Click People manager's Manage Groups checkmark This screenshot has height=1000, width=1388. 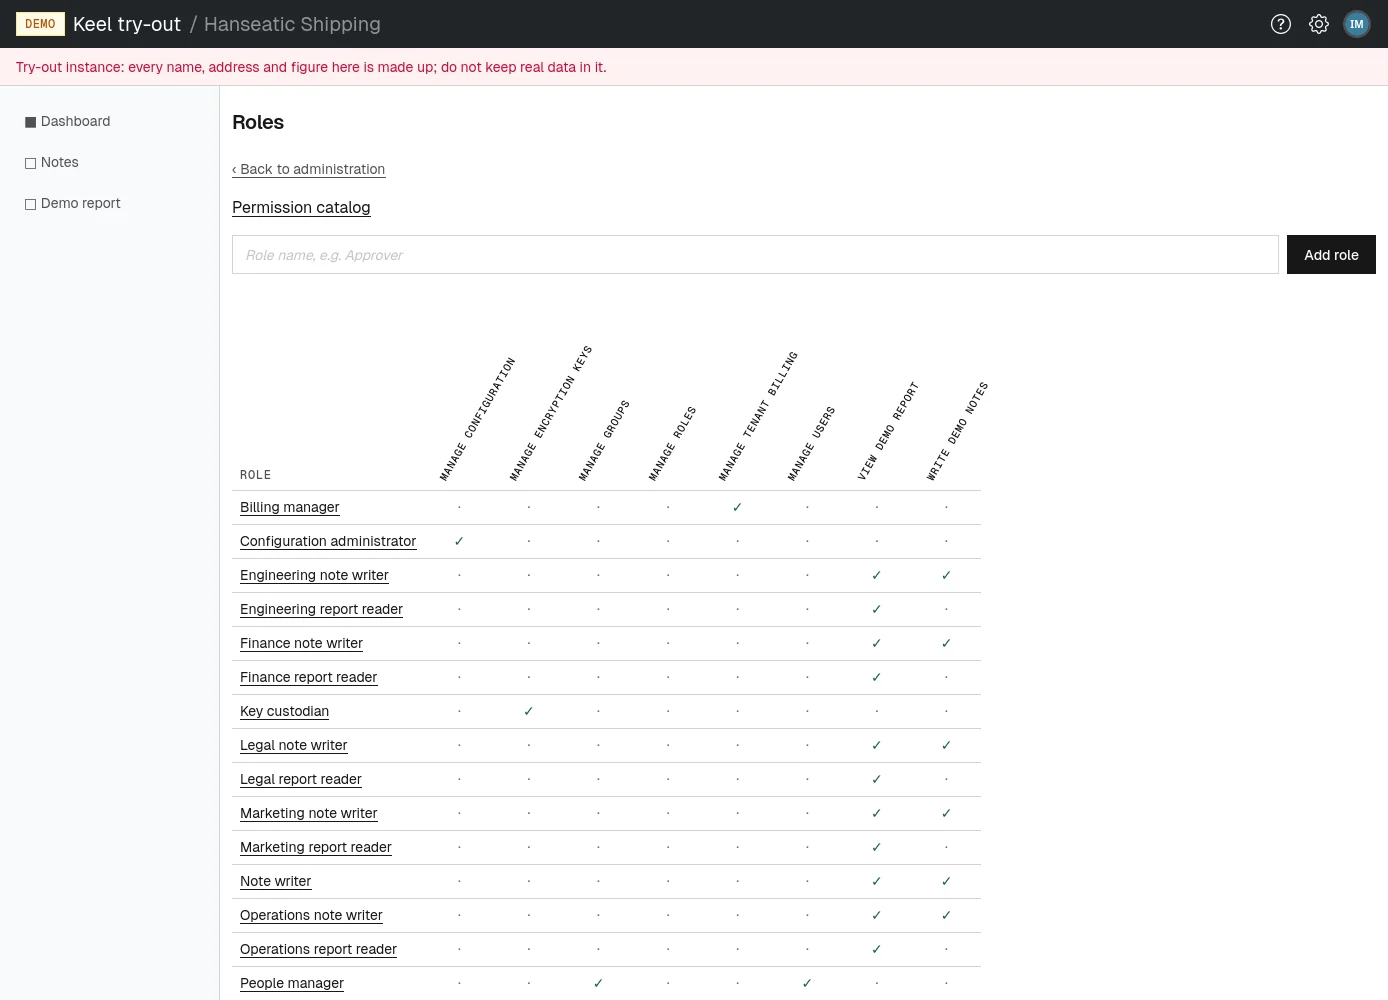point(598,983)
